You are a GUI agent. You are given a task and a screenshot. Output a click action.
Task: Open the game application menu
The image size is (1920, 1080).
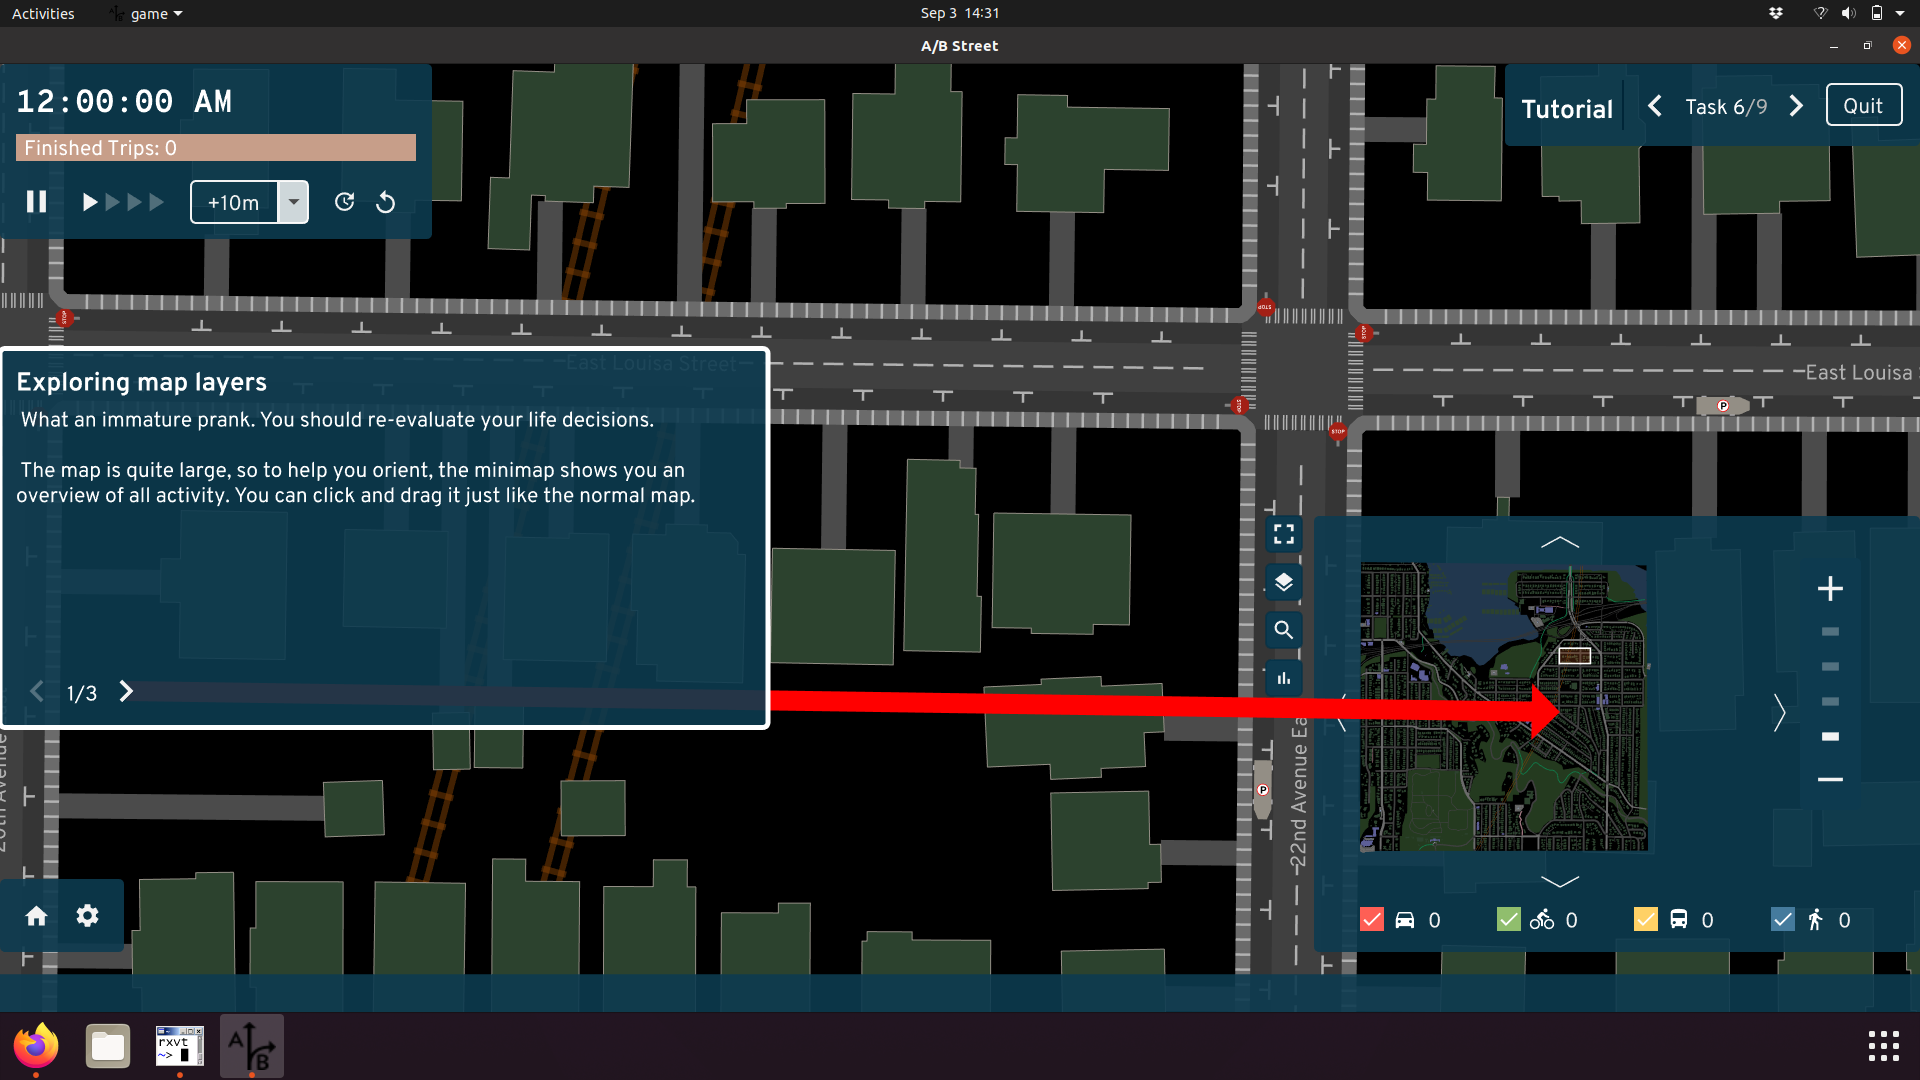click(x=148, y=13)
